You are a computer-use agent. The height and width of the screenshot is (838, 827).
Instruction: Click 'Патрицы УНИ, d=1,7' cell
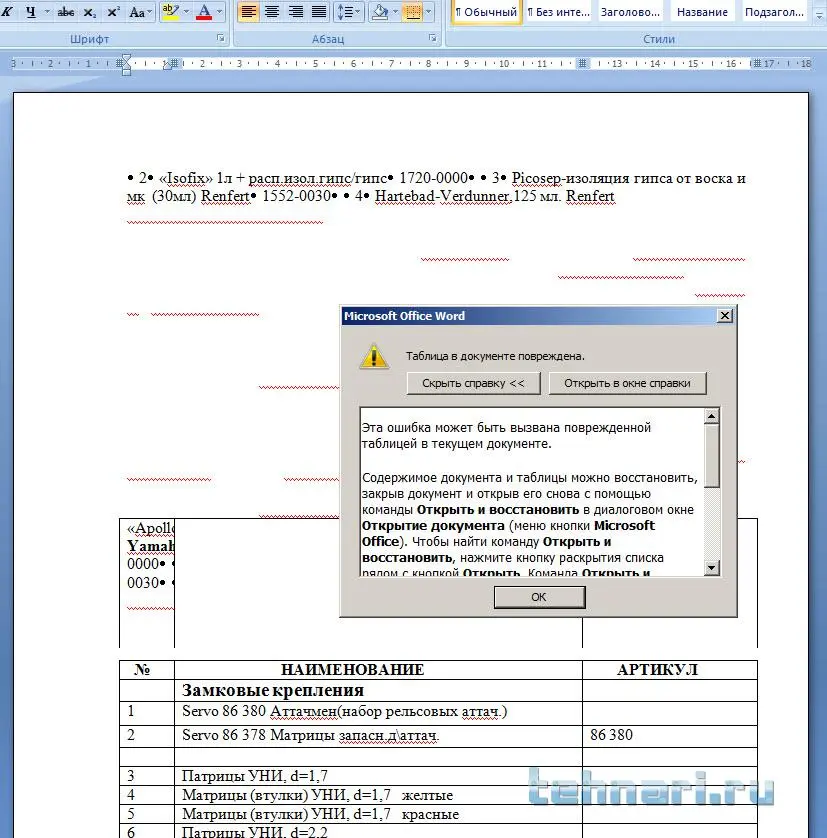(378, 776)
